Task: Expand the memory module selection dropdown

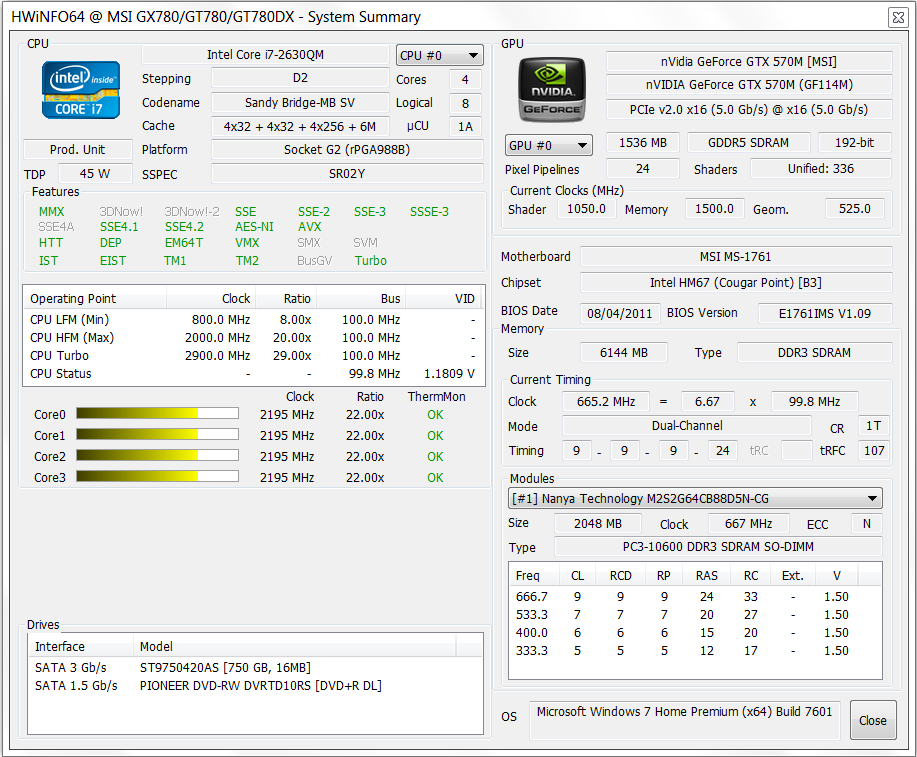Action: [x=695, y=498]
